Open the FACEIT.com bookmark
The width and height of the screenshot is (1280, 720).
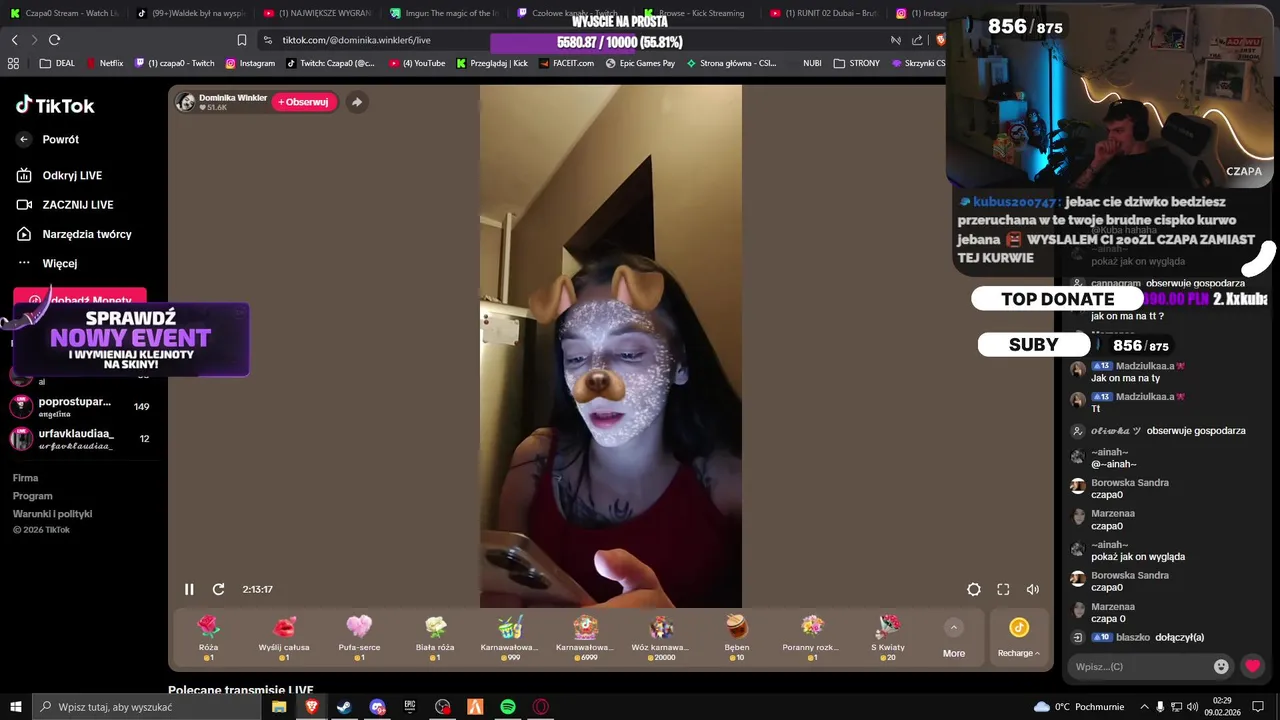pos(566,63)
